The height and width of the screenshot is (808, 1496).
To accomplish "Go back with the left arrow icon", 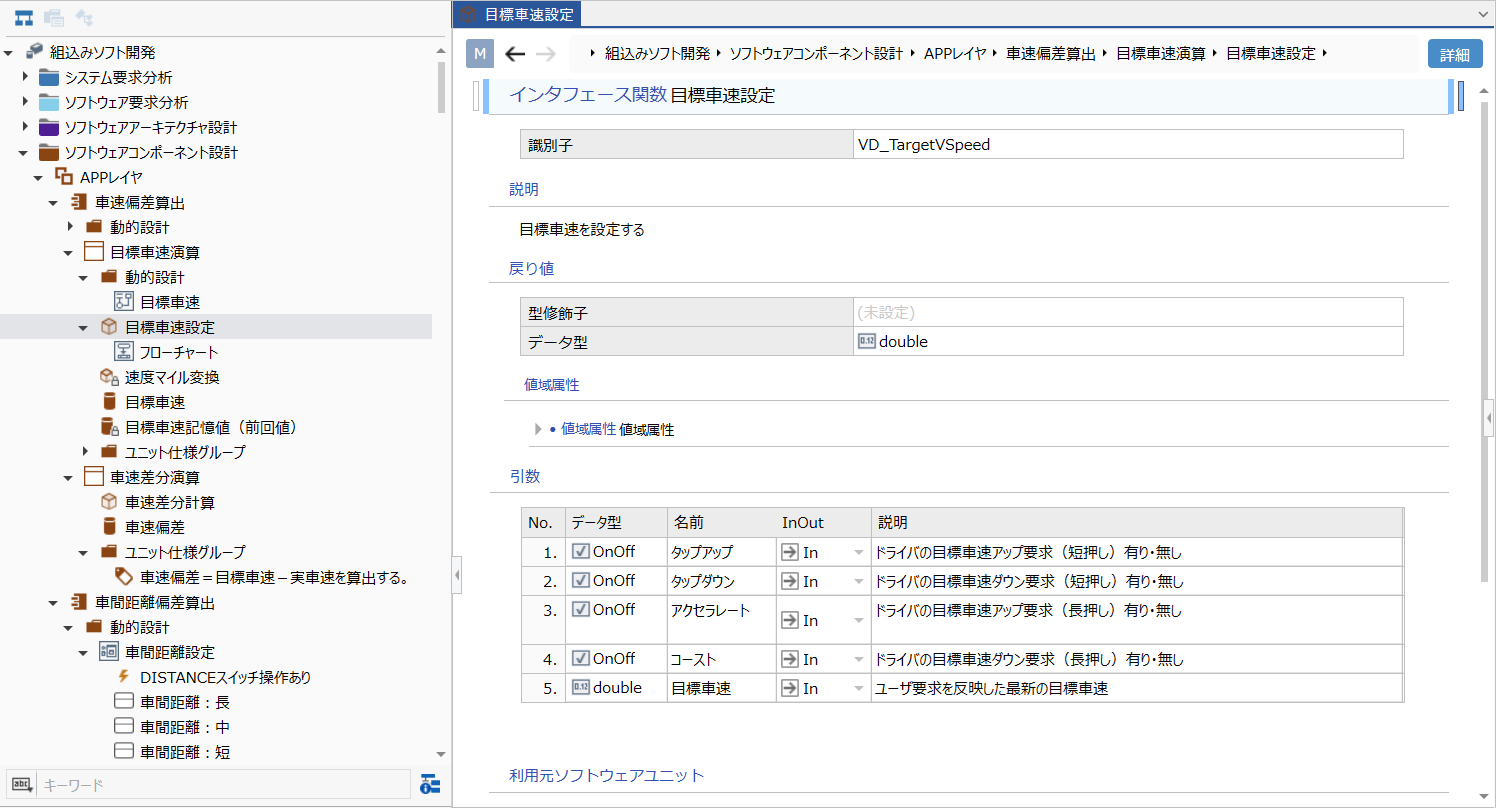I will [515, 54].
